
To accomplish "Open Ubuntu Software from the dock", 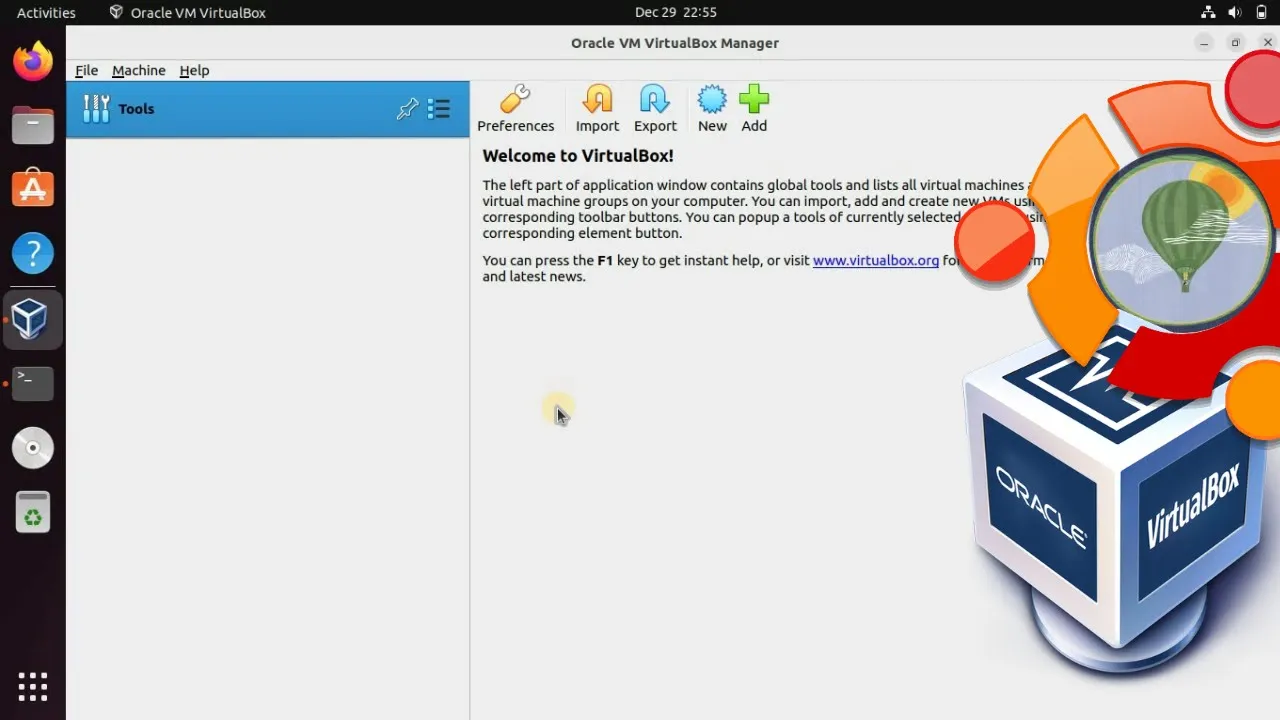I will pyautogui.click(x=33, y=189).
